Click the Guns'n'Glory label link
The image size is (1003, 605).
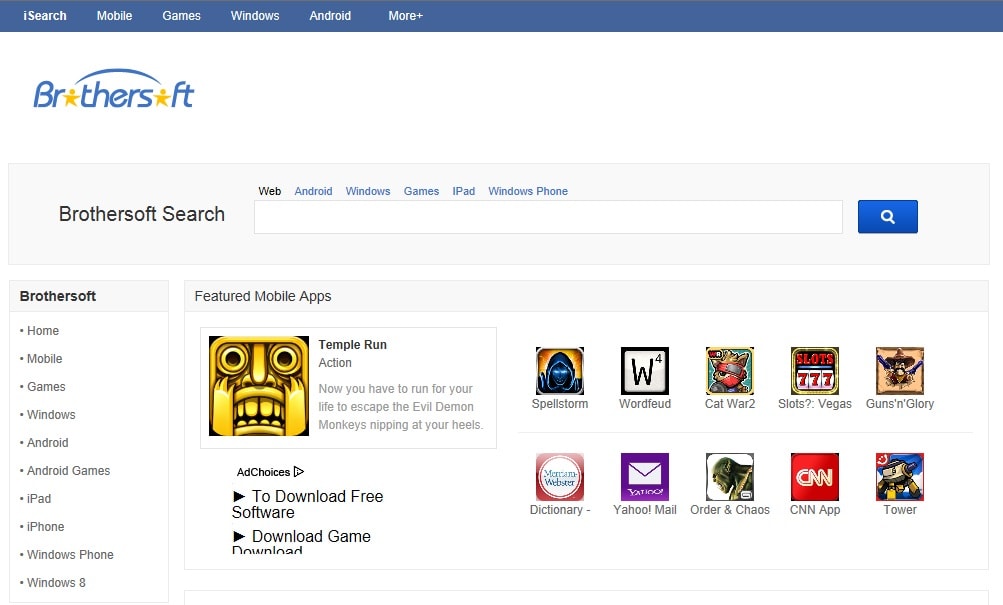pos(900,404)
